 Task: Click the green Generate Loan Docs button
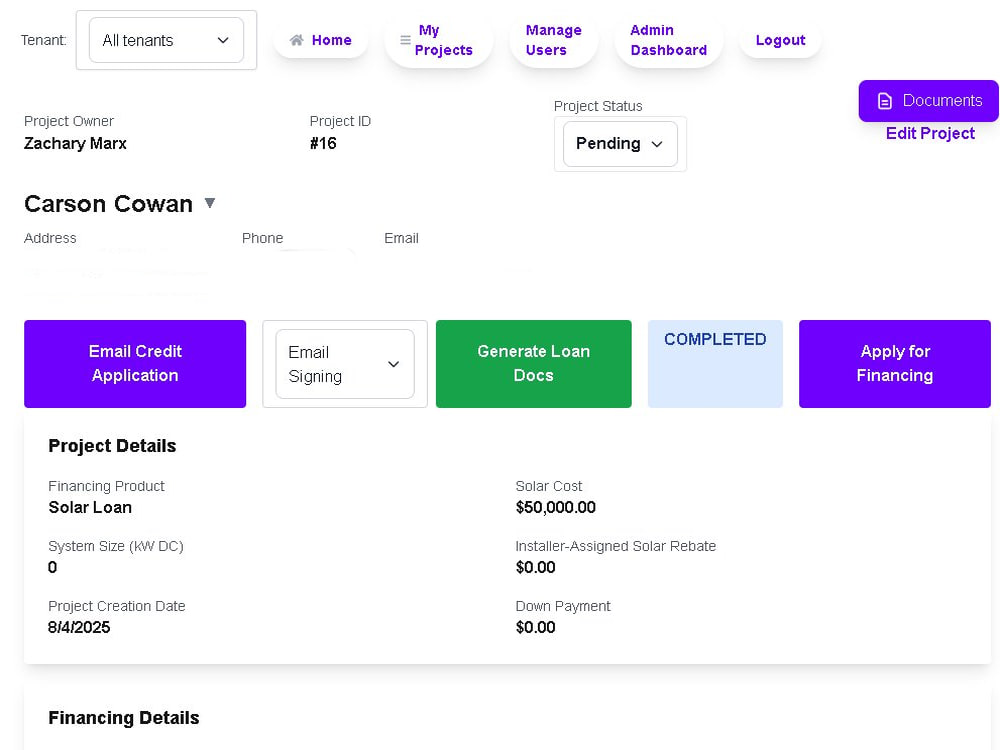point(534,364)
